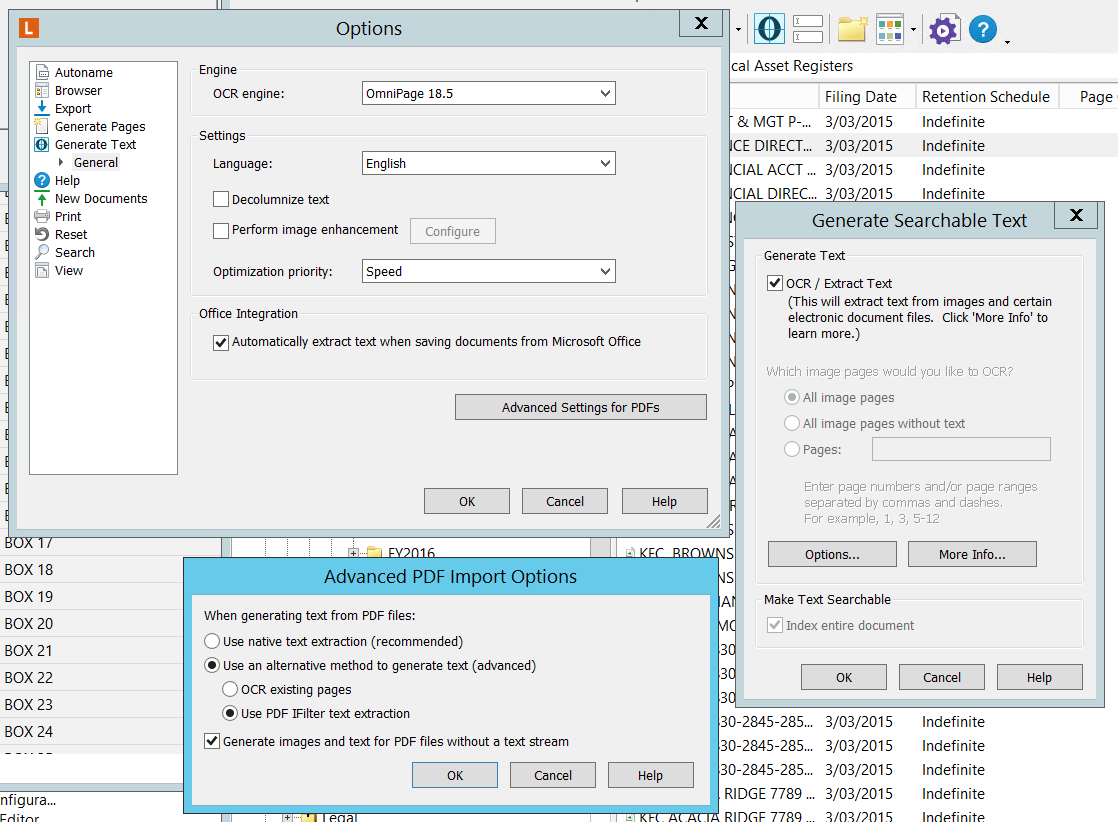Select Print in the options tree
1118x822 pixels.
(x=68, y=217)
